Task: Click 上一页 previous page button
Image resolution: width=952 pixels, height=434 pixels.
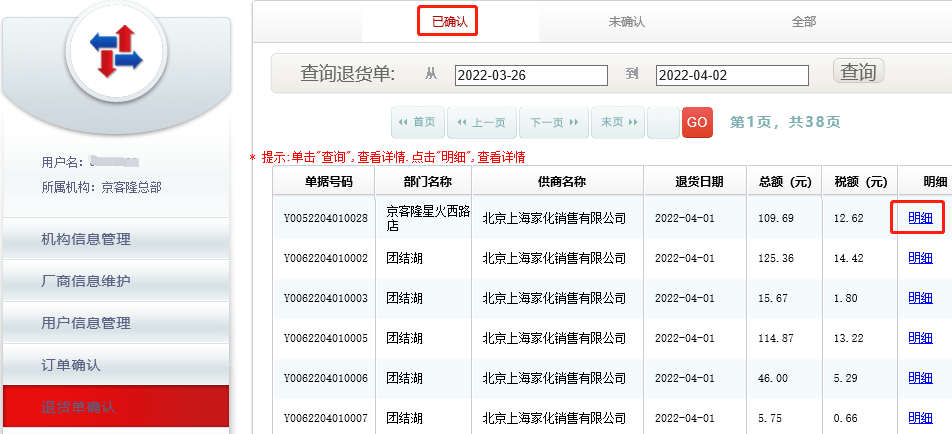Action: click(481, 122)
